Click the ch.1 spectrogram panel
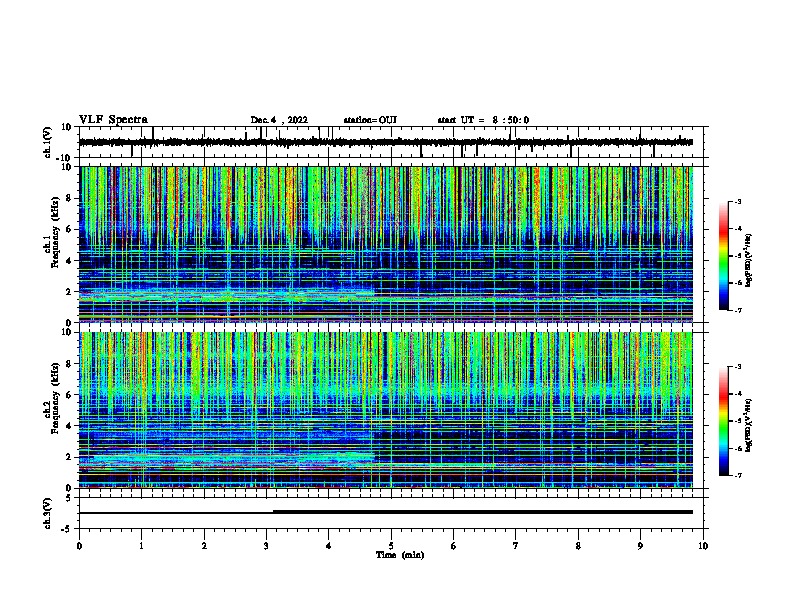792x612 pixels. (385, 244)
